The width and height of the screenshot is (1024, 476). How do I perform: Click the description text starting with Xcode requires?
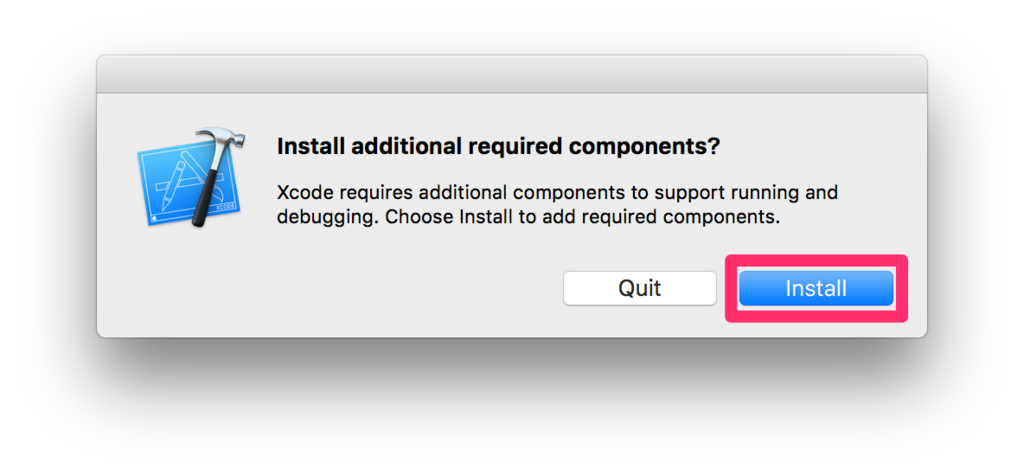(556, 203)
